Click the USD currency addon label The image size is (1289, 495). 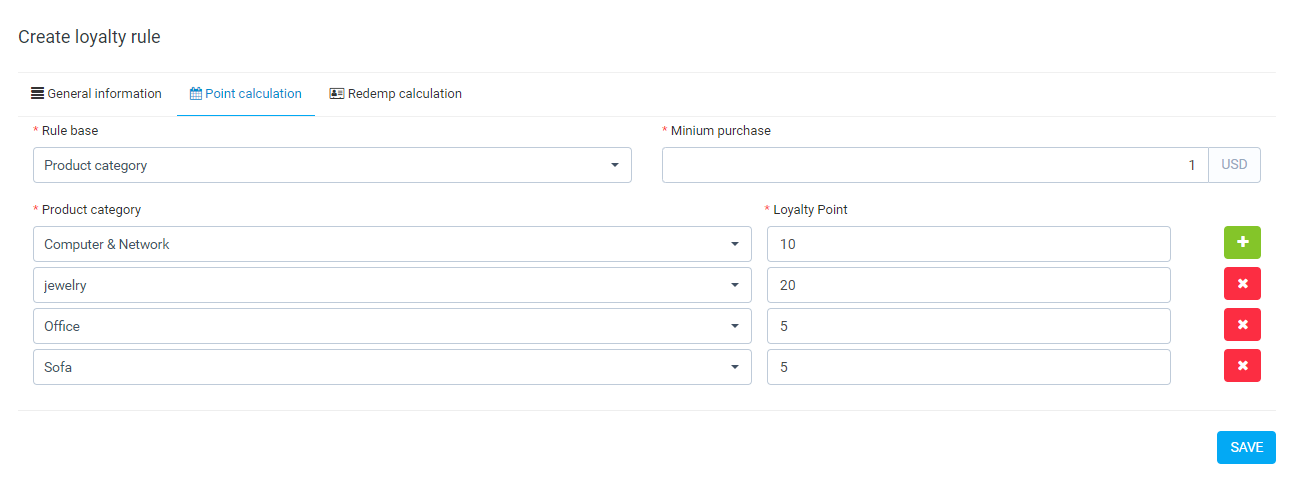(1234, 166)
